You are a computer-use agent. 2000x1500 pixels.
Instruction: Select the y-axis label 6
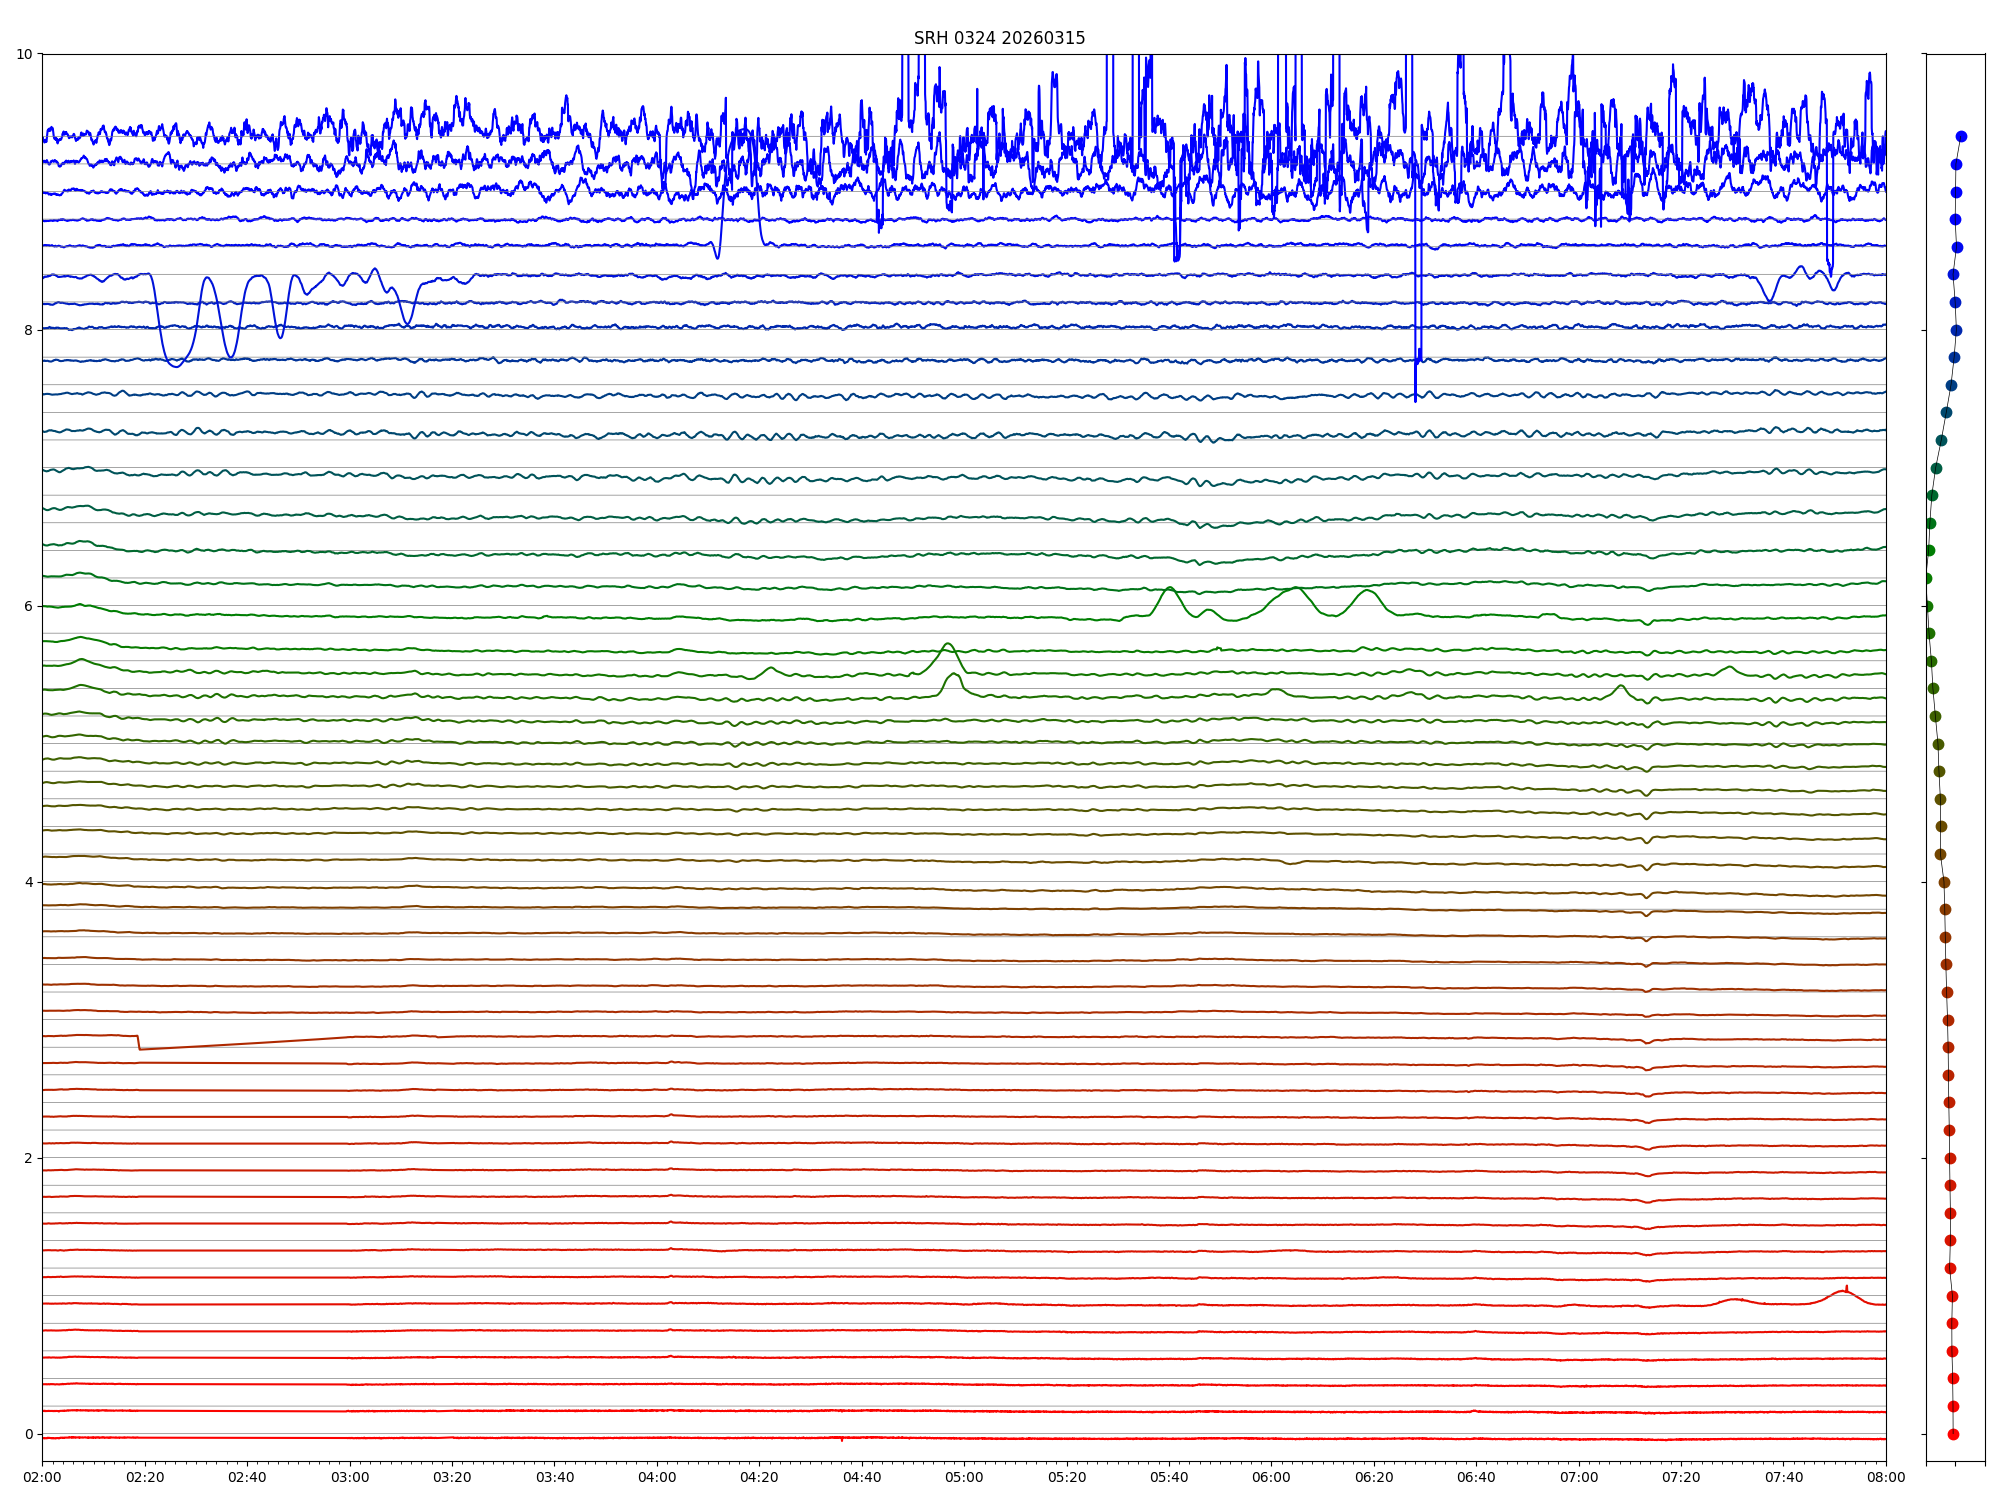pos(28,606)
